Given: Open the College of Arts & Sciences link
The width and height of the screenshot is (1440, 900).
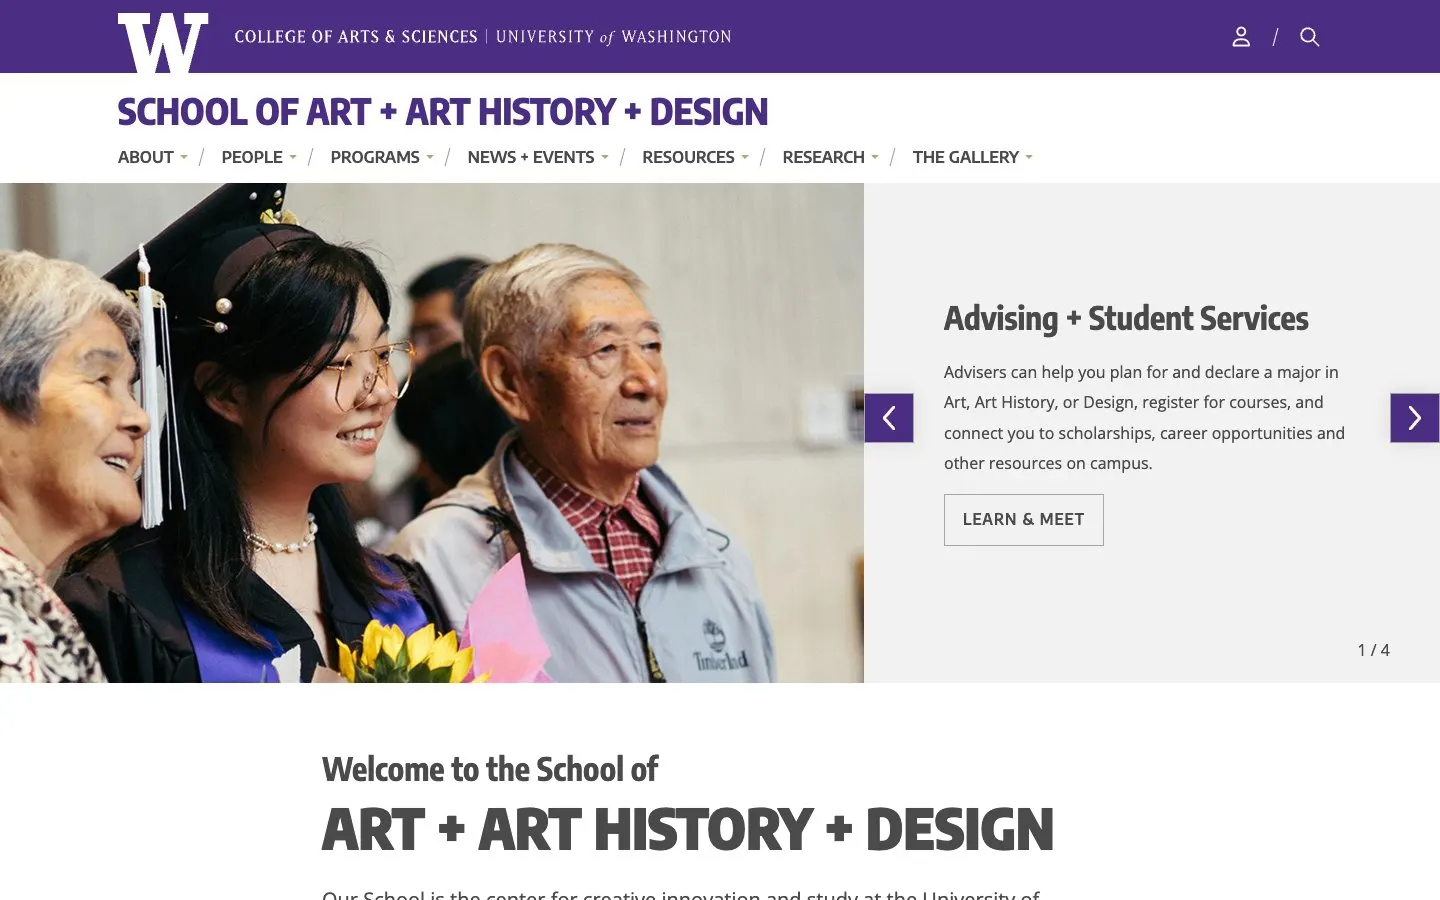Looking at the screenshot, I should (x=356, y=37).
